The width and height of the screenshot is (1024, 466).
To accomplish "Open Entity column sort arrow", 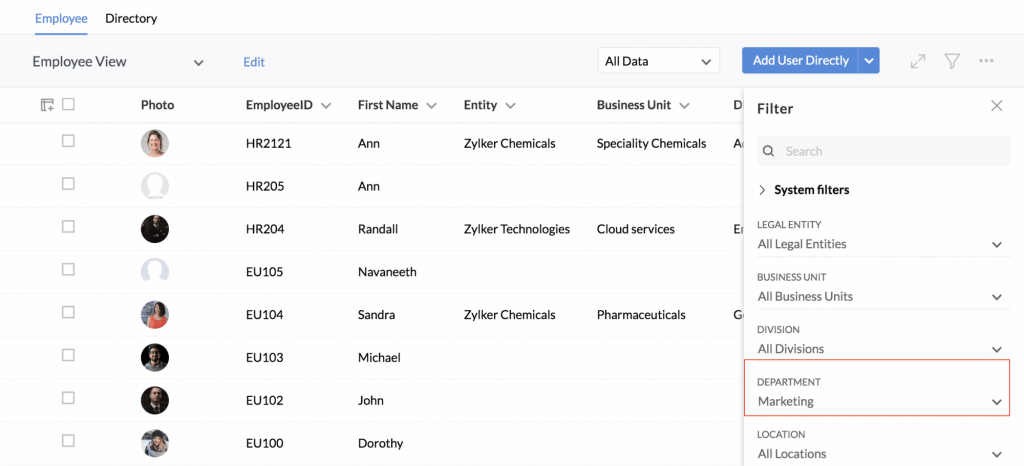I will point(510,106).
